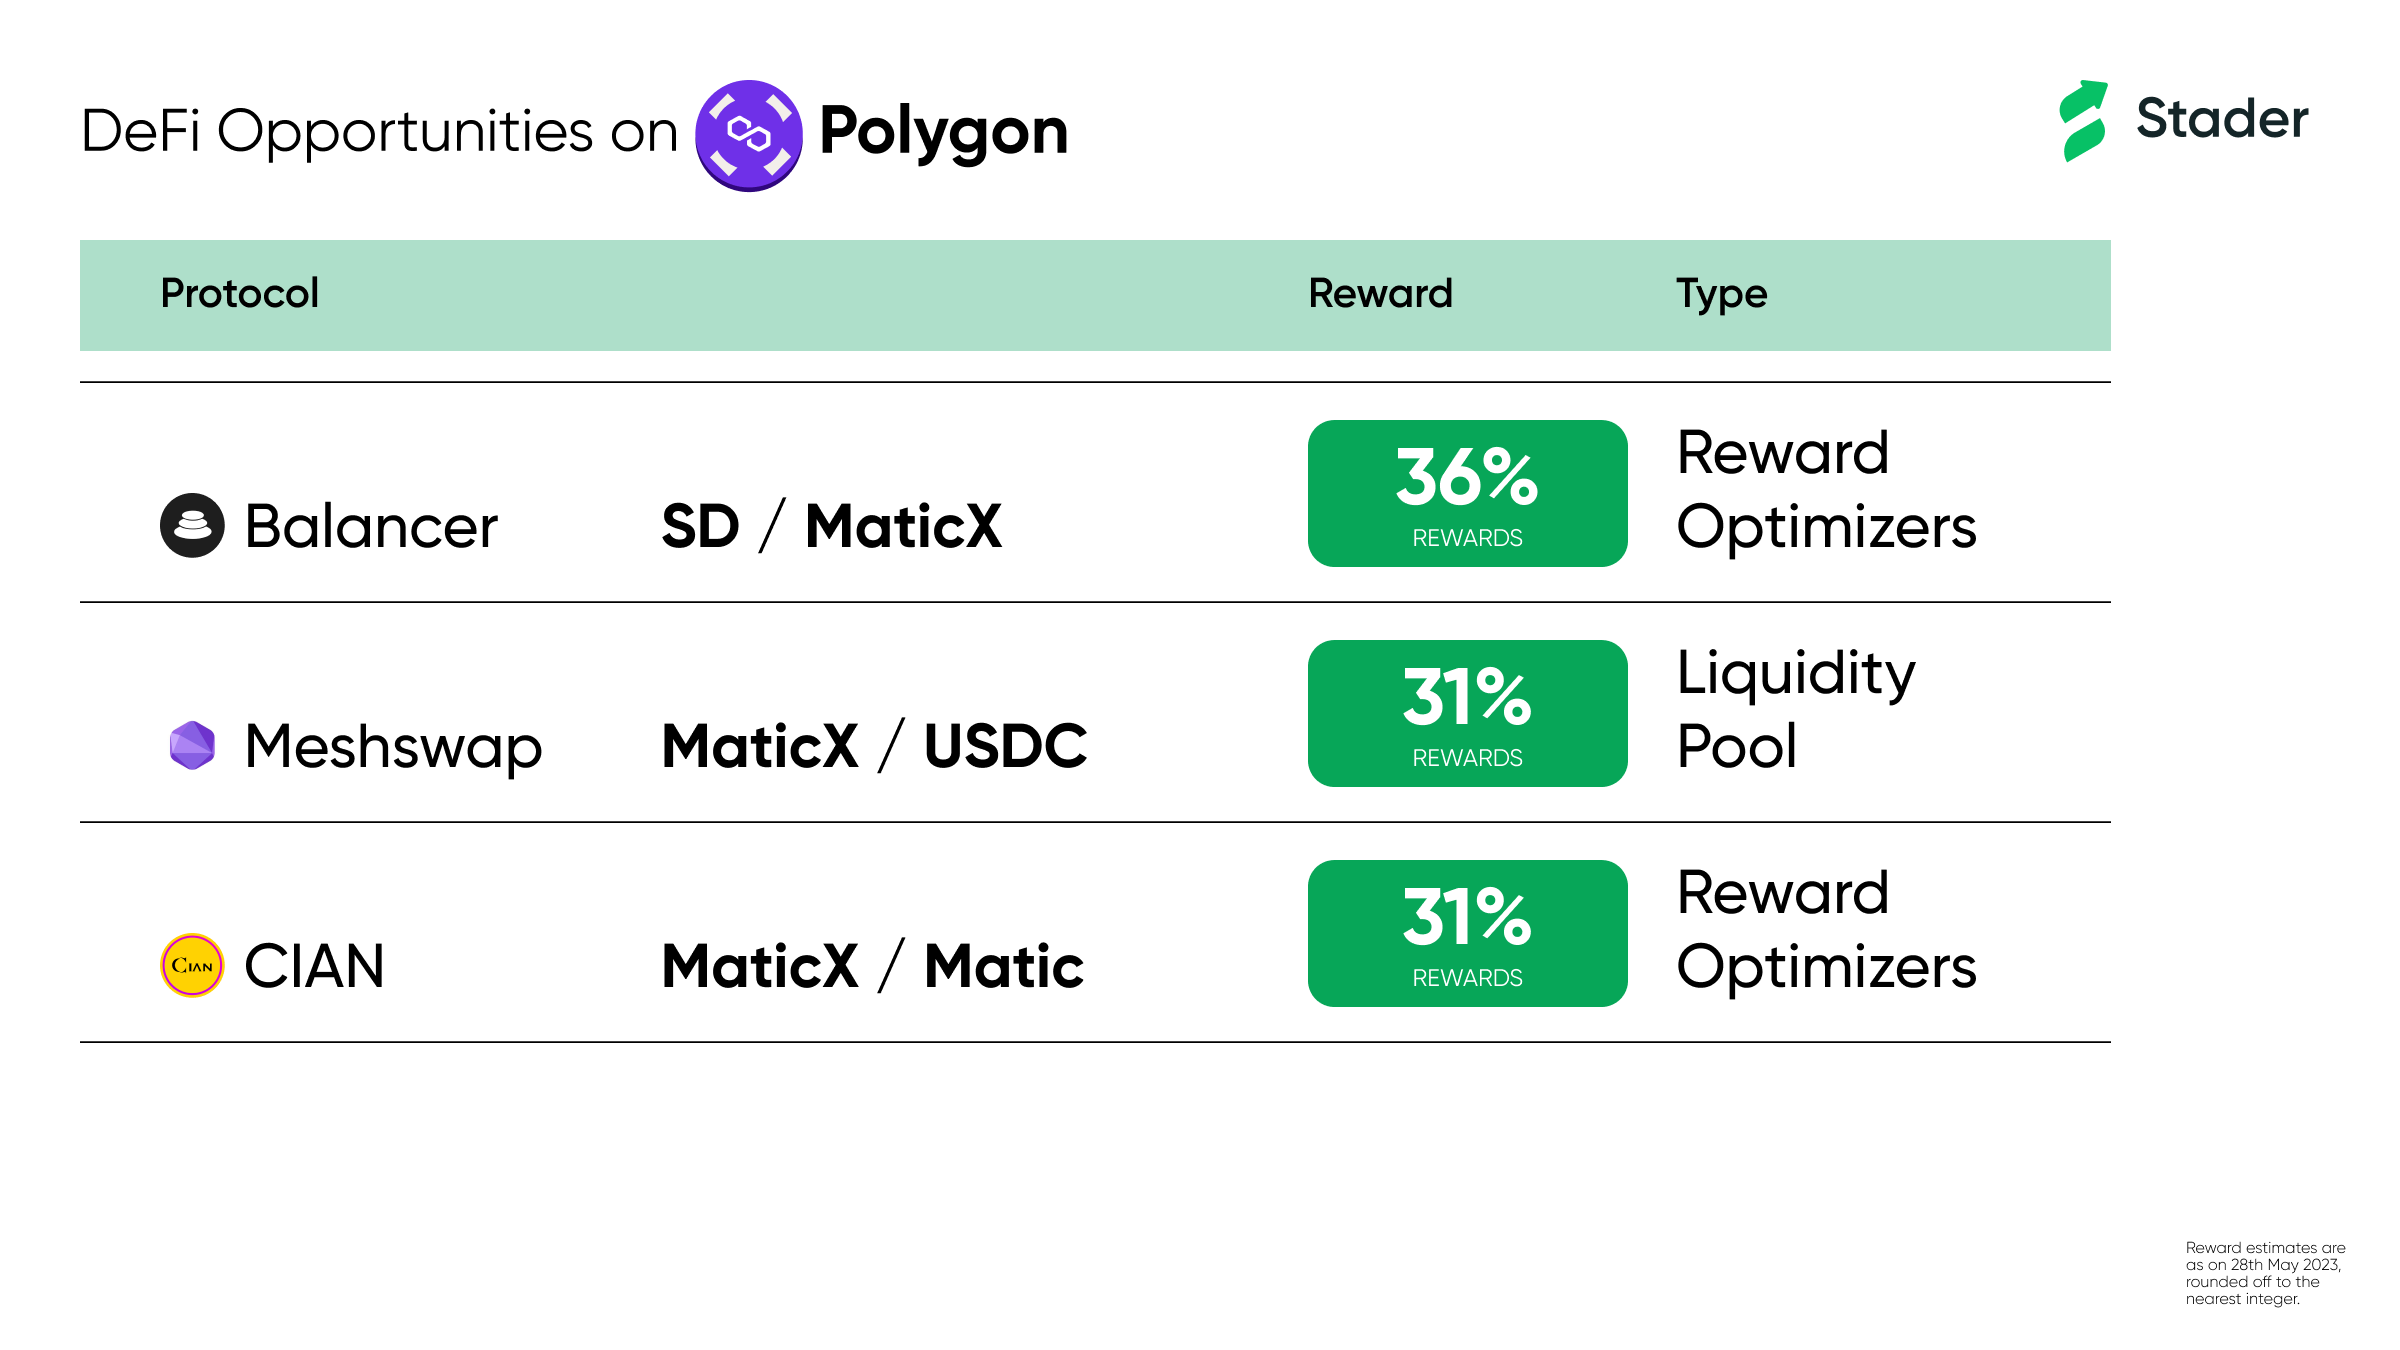Click the Balancer protocol name
The height and width of the screenshot is (1350, 2400).
371,526
